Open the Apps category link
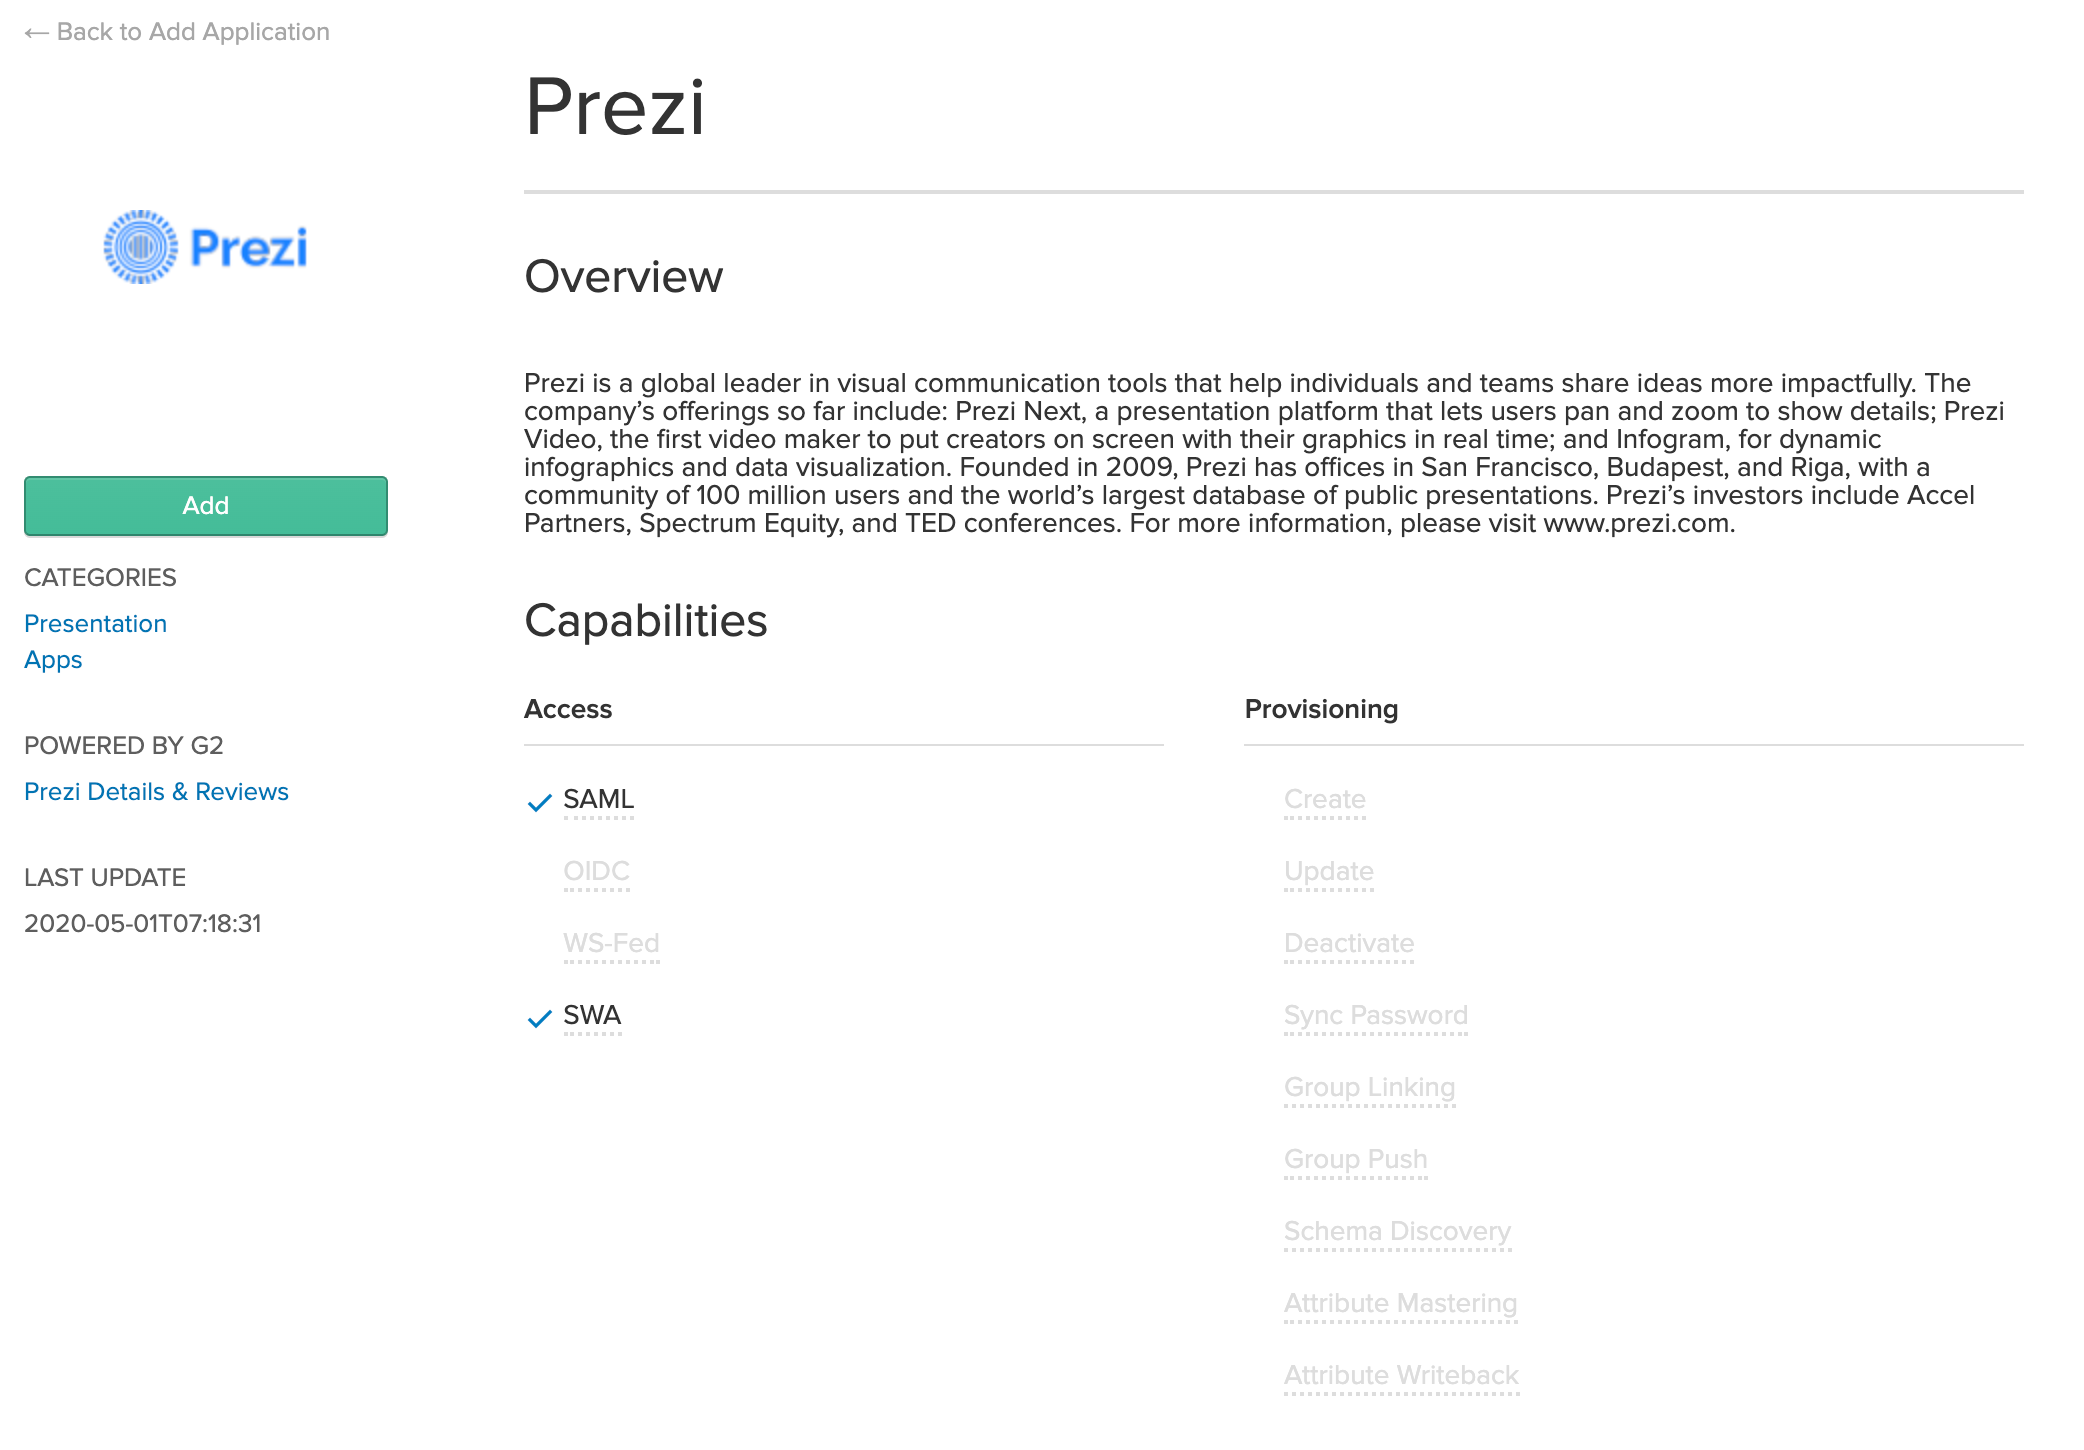The height and width of the screenshot is (1450, 2084). tap(53, 659)
